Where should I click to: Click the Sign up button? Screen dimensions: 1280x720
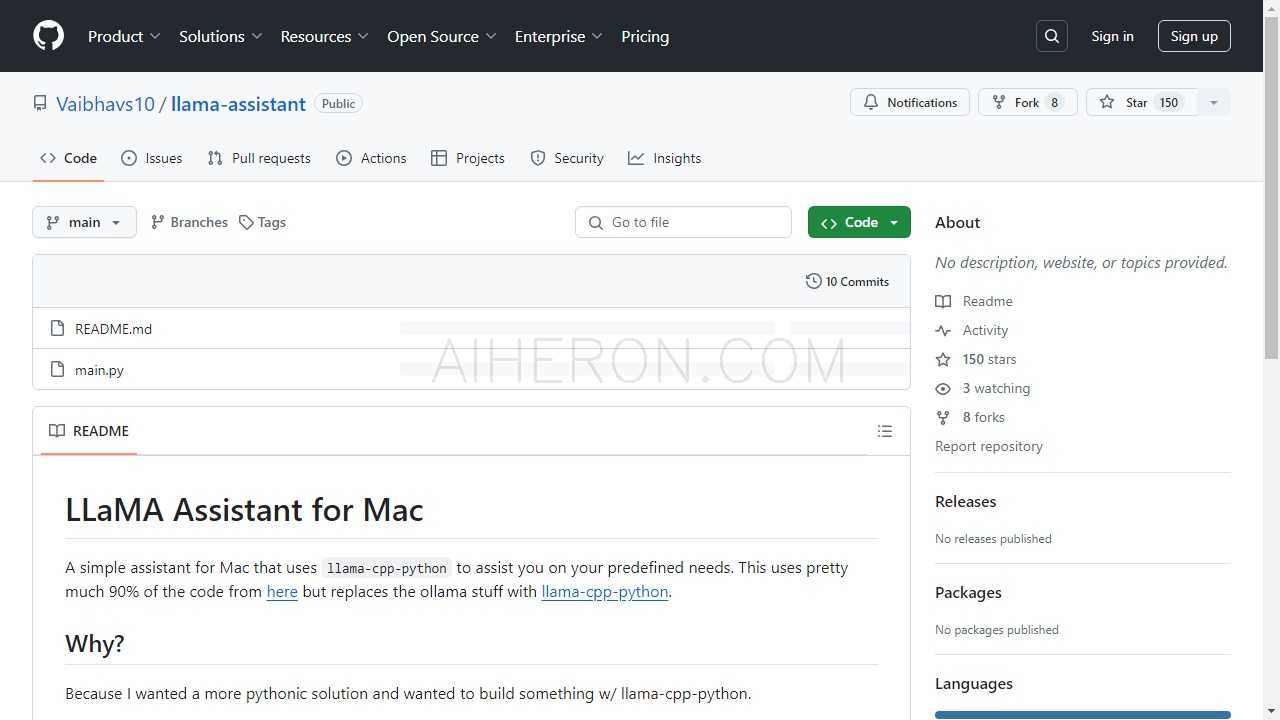1194,36
